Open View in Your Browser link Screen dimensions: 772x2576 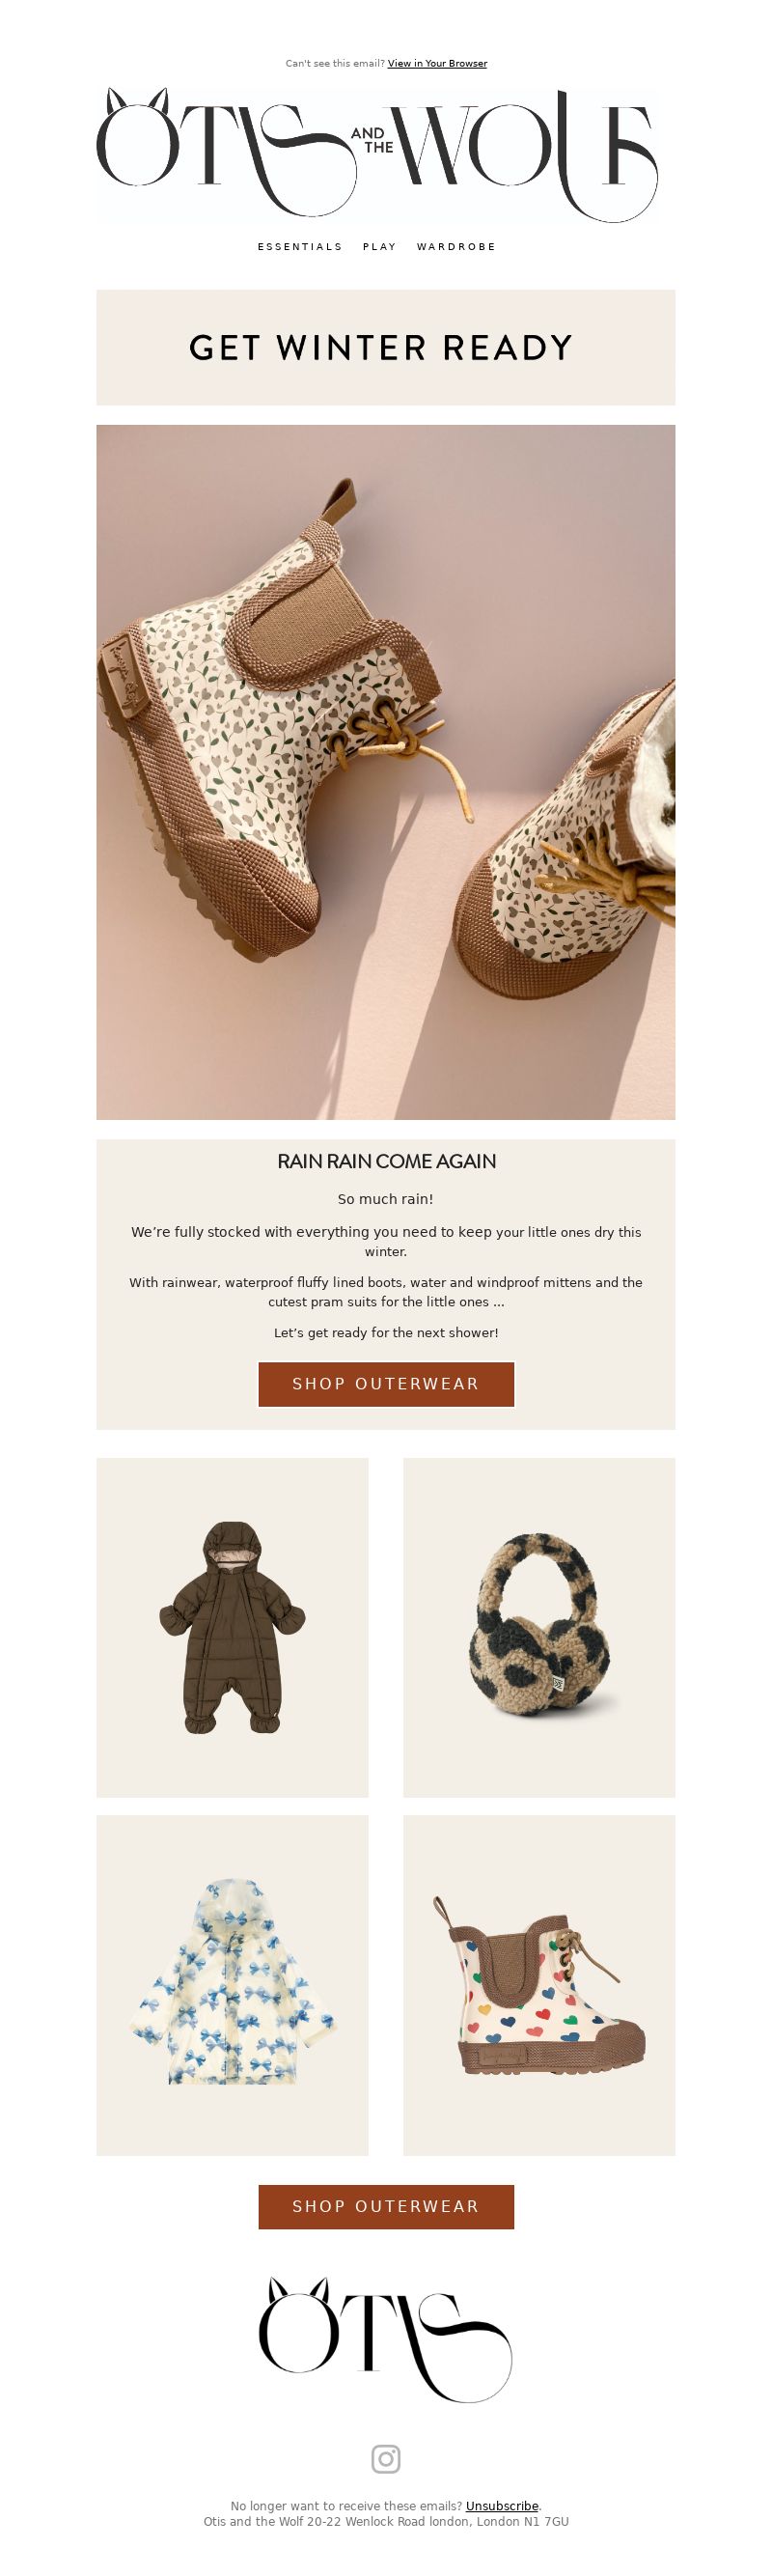click(x=437, y=63)
